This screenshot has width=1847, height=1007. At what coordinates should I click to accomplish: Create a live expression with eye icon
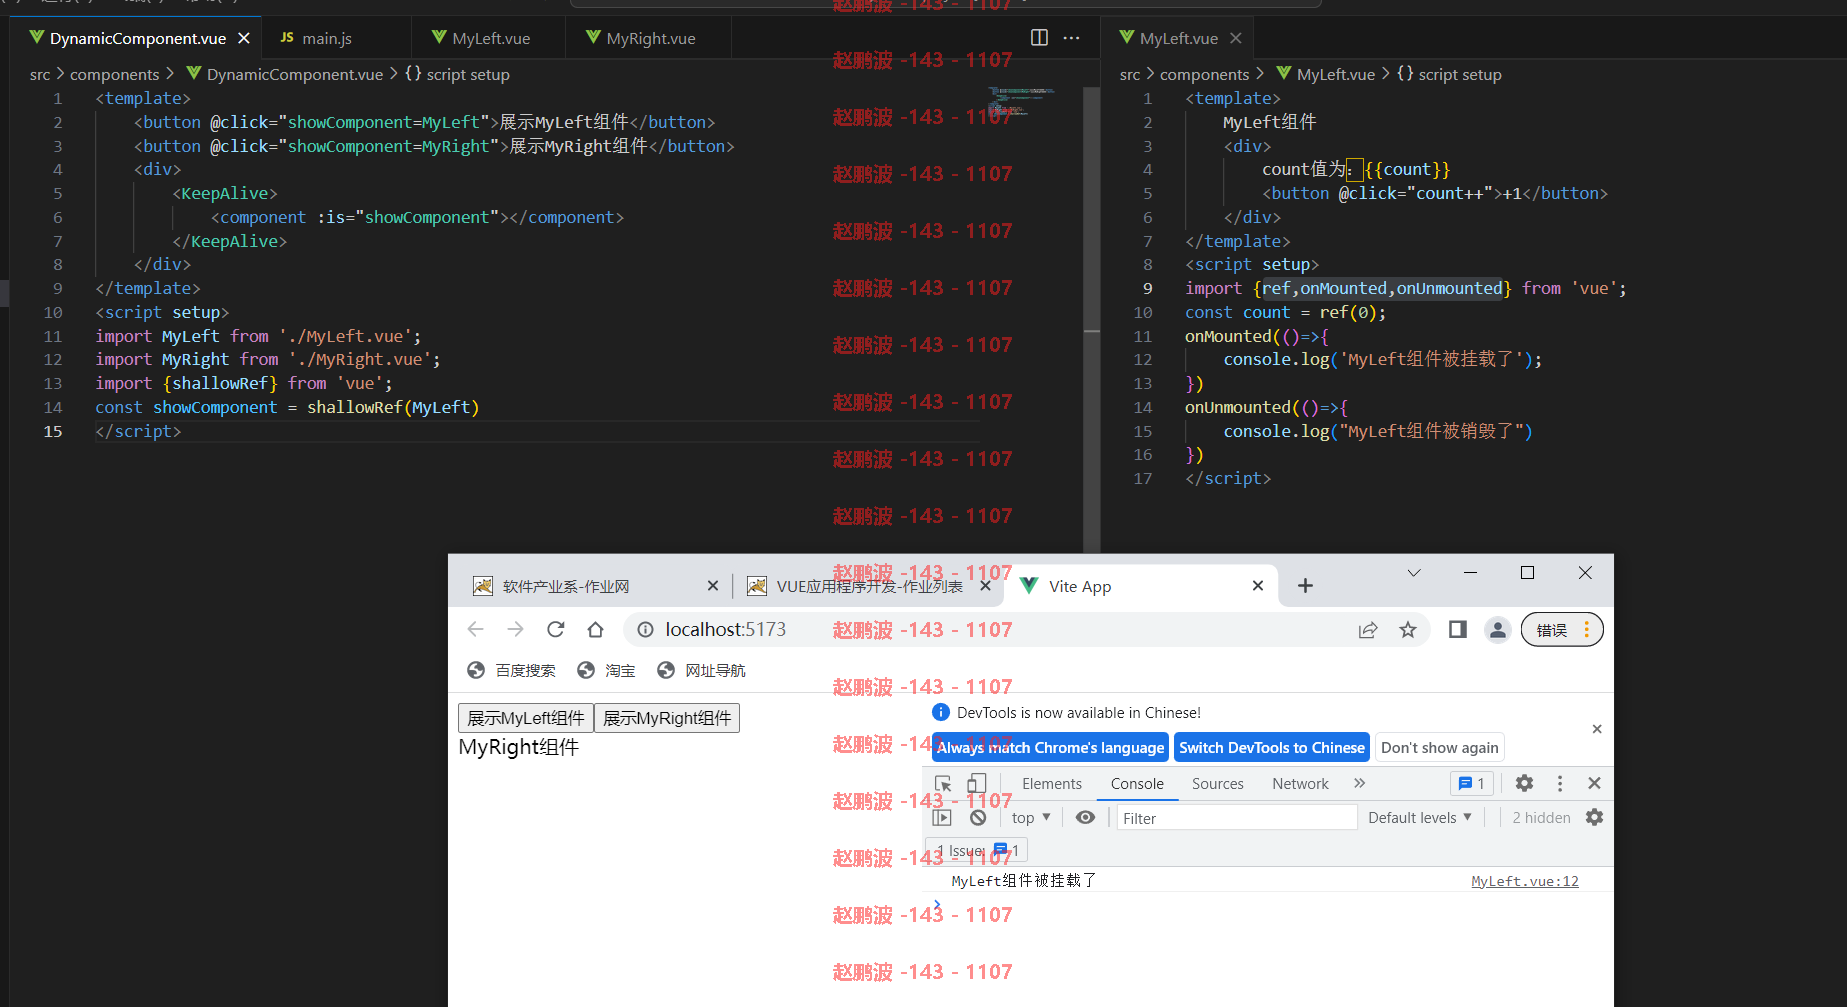click(x=1085, y=817)
